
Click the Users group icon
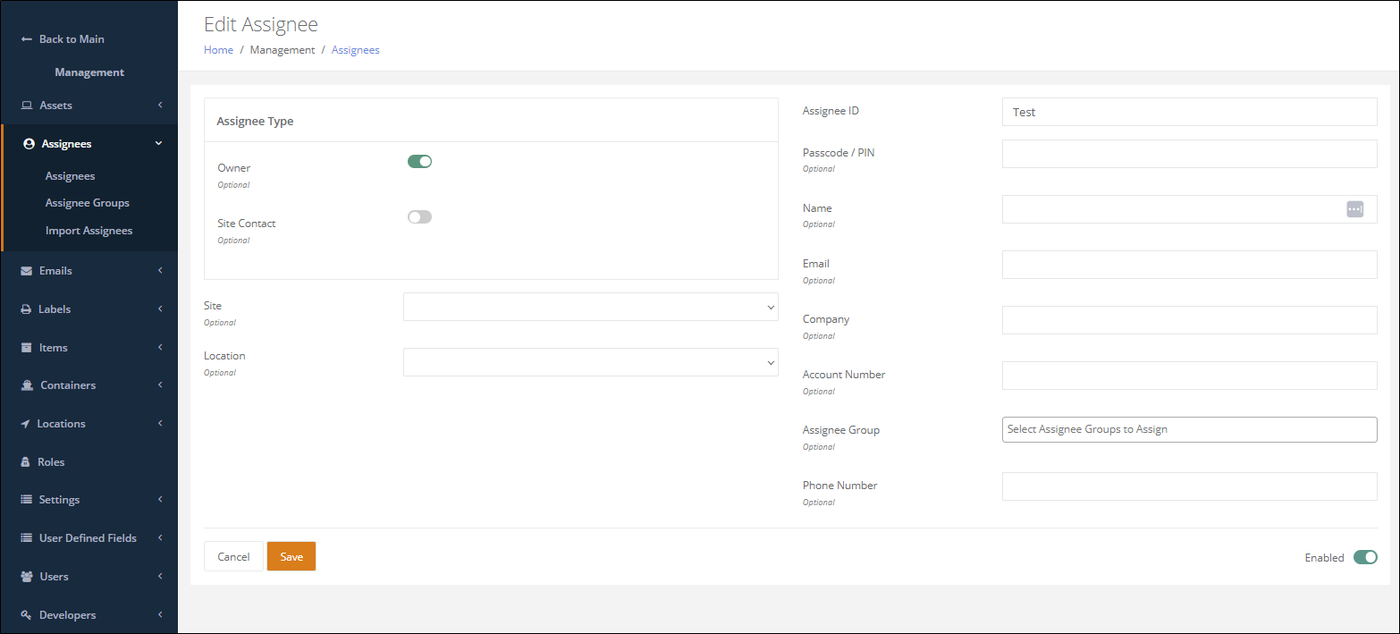pos(27,577)
